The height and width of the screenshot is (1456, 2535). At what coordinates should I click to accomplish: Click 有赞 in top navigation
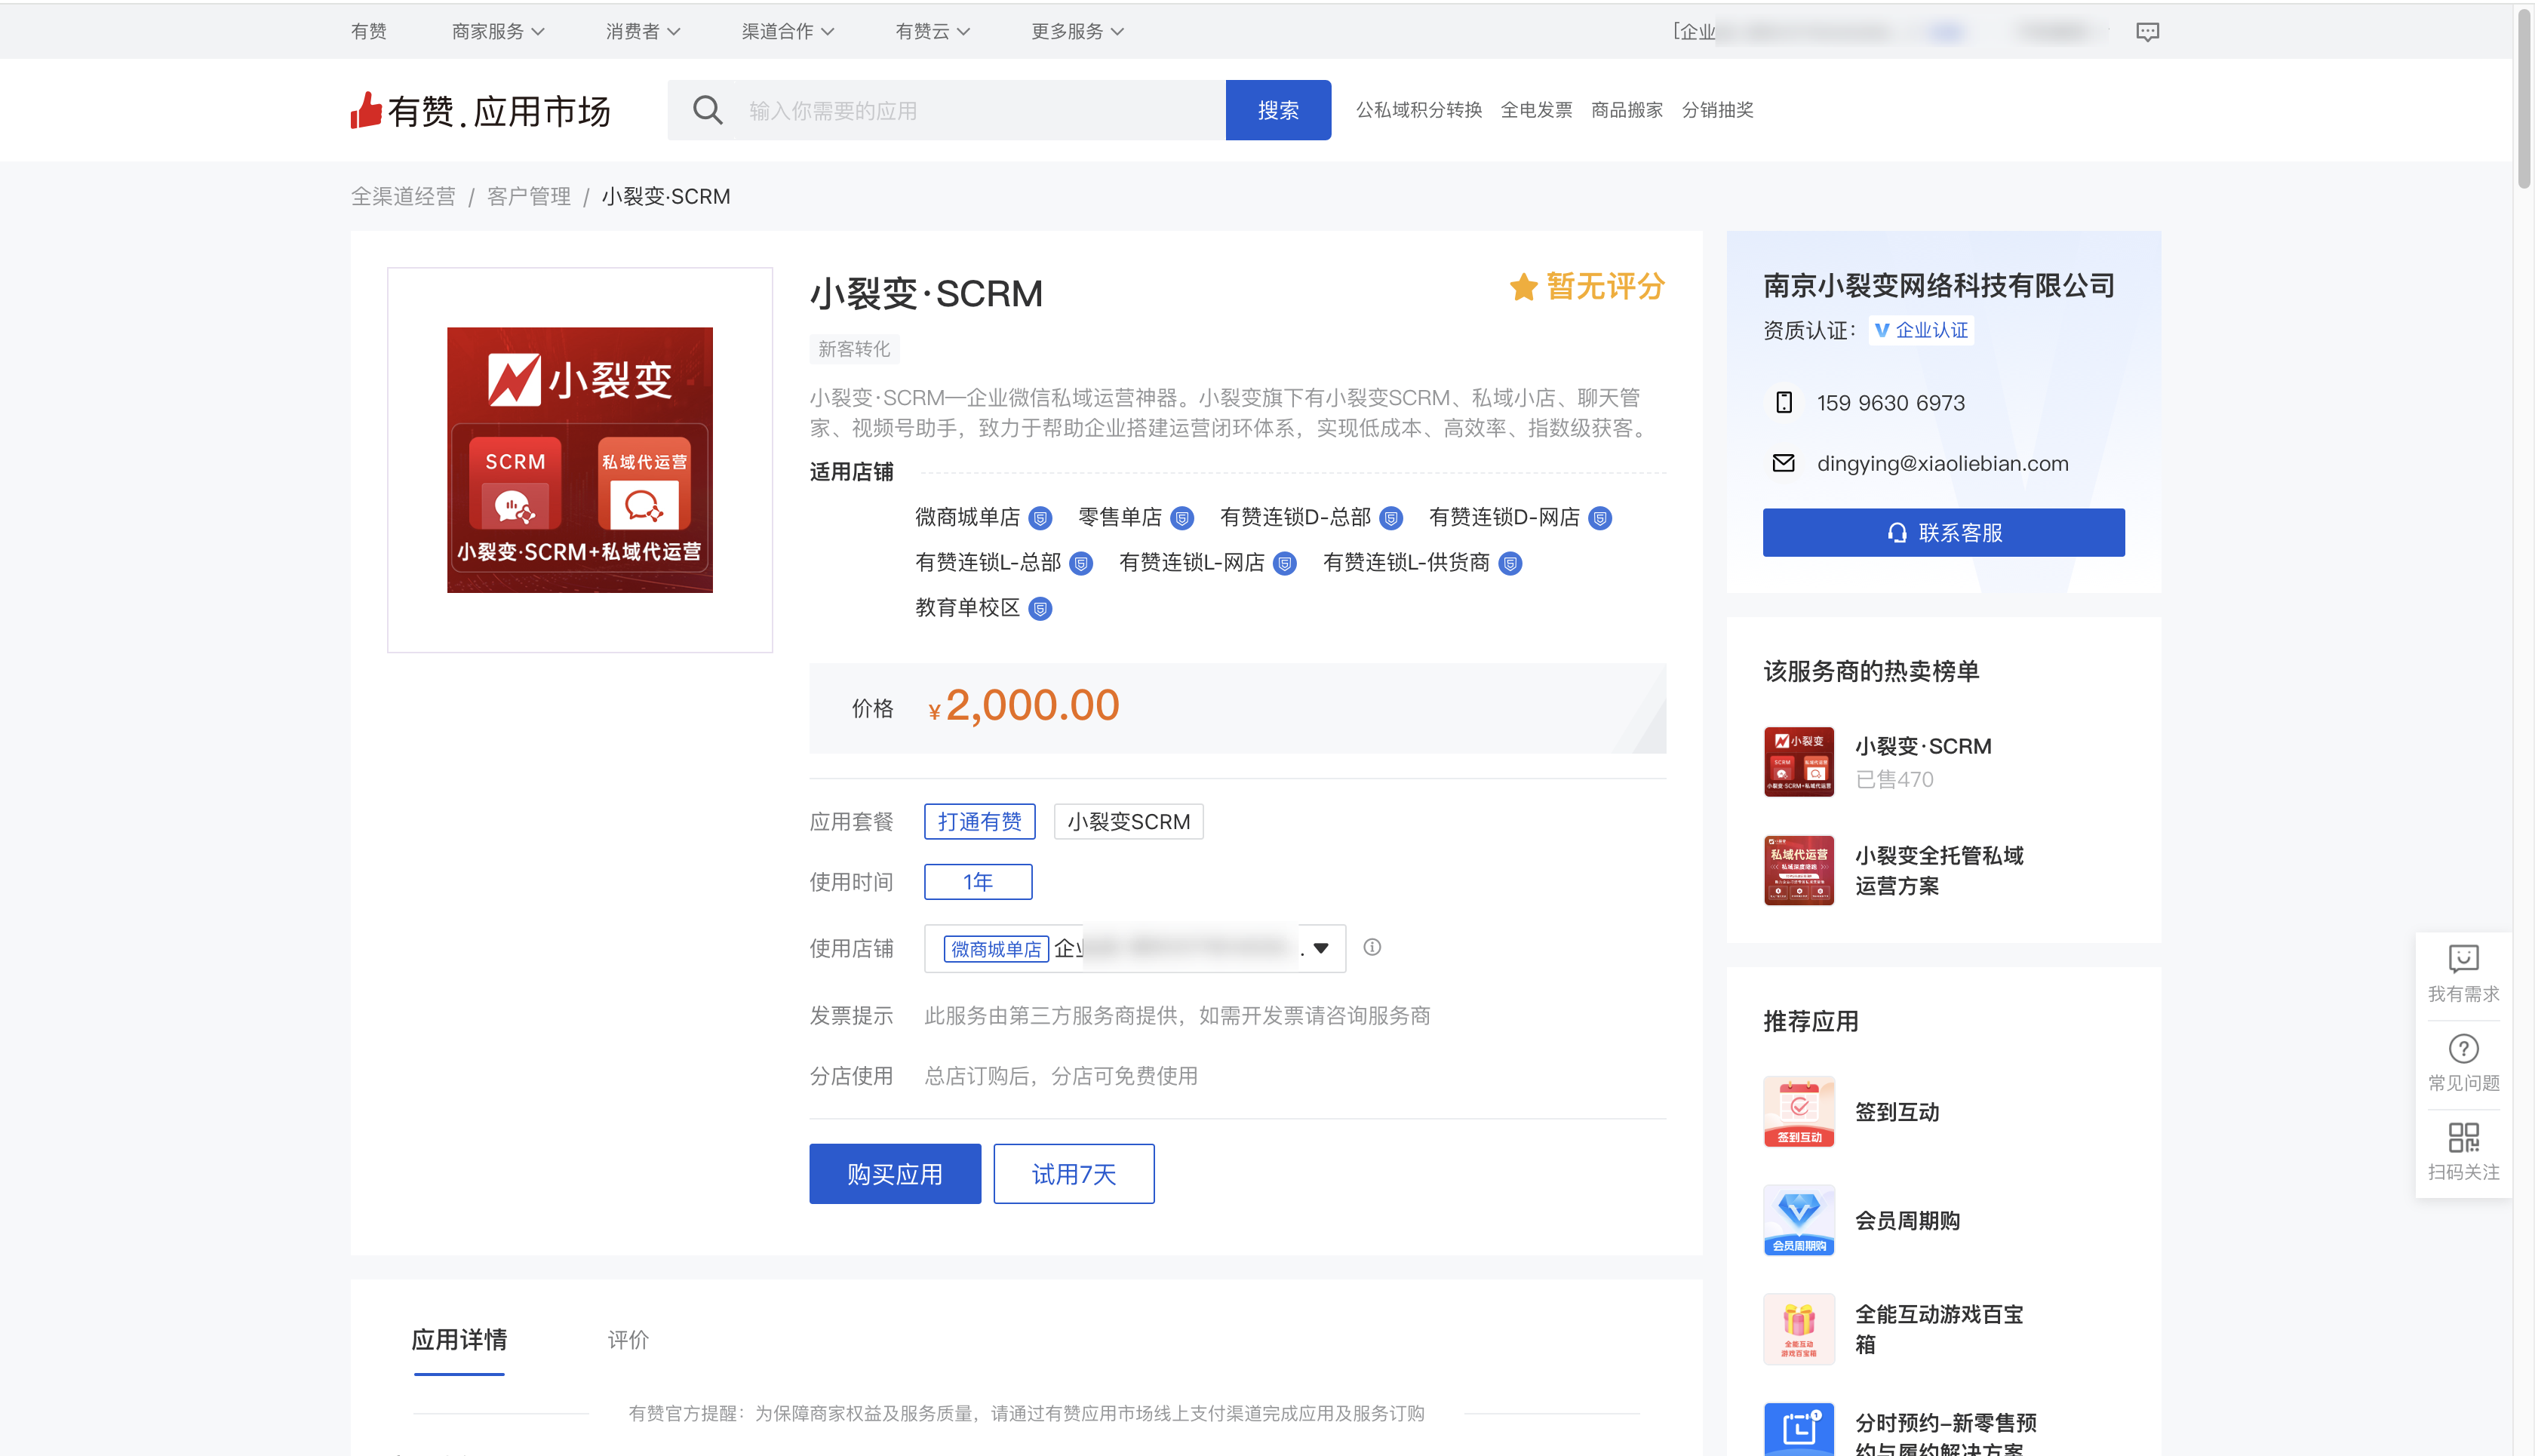[x=368, y=32]
